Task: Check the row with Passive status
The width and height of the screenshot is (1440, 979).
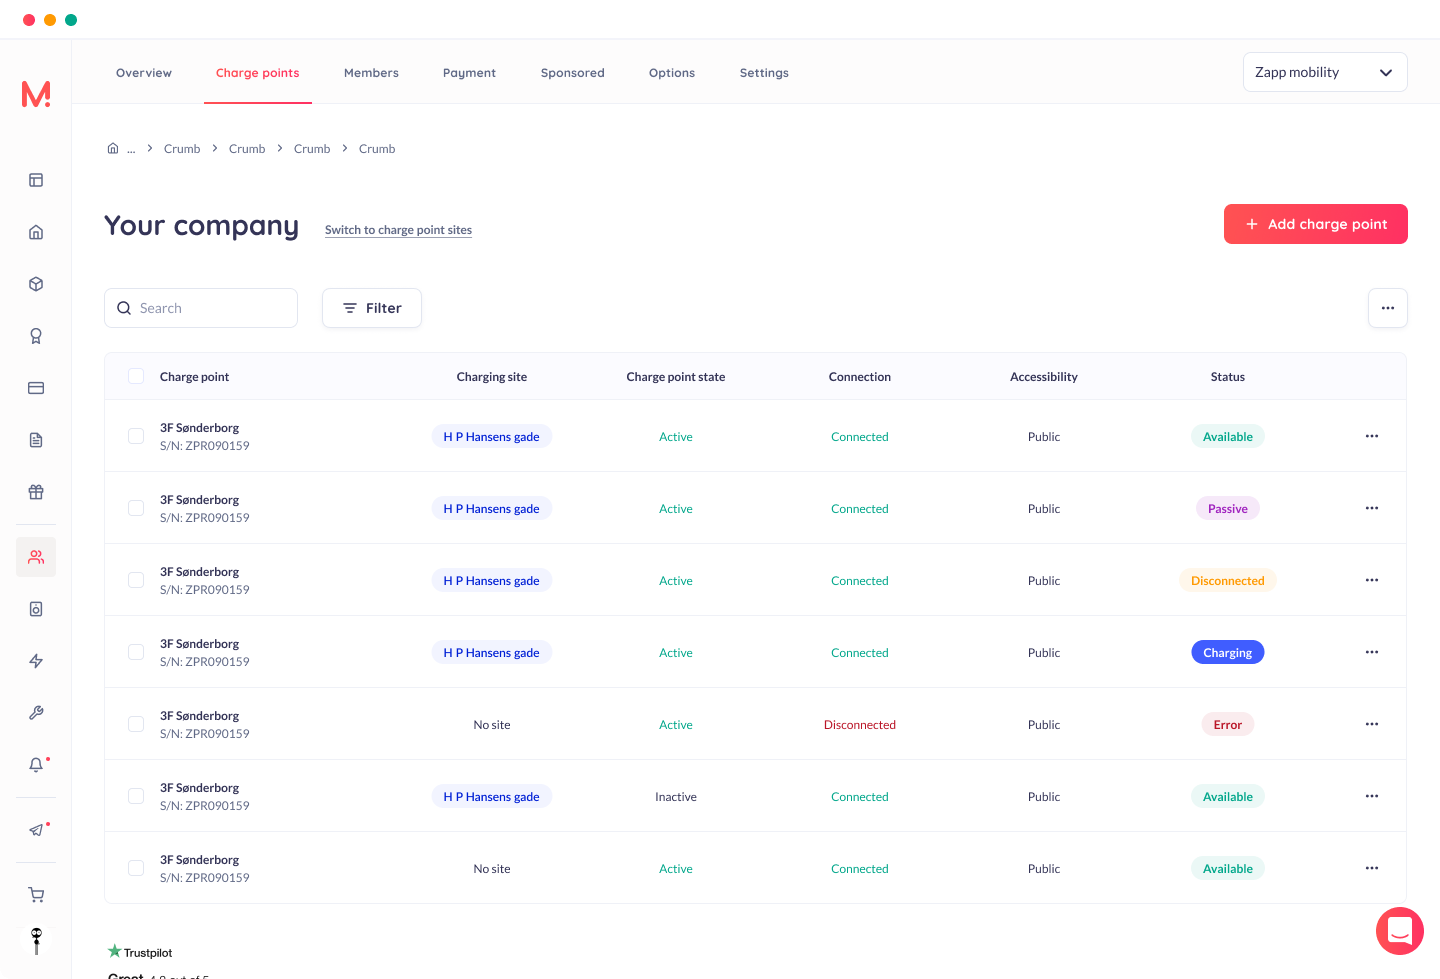Action: click(x=136, y=508)
